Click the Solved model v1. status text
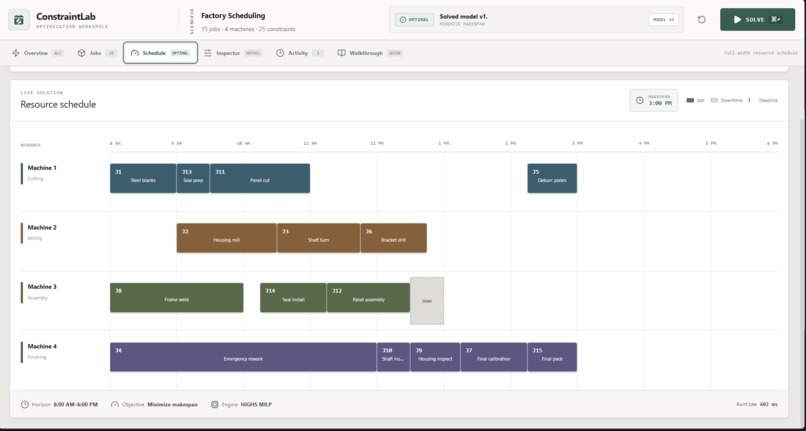The height and width of the screenshot is (431, 806). coord(464,16)
